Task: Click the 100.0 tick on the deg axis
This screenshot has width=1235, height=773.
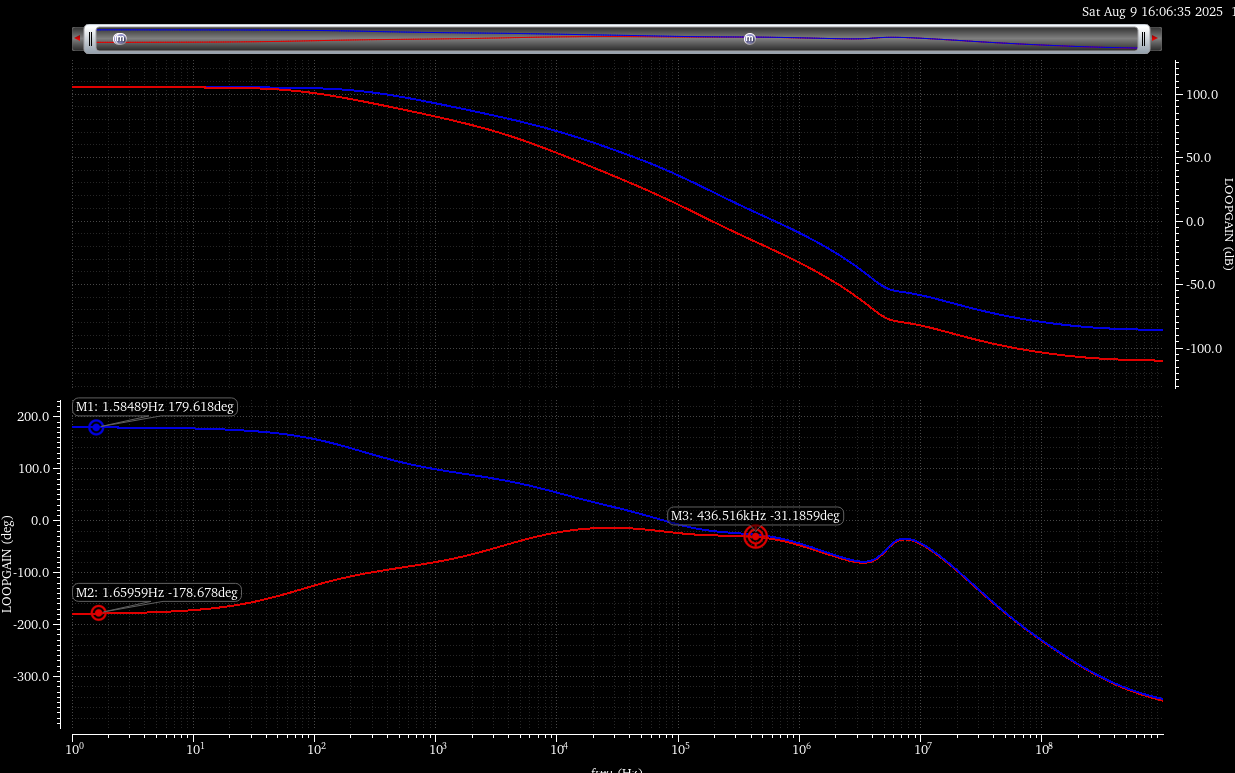Action: (x=34, y=468)
